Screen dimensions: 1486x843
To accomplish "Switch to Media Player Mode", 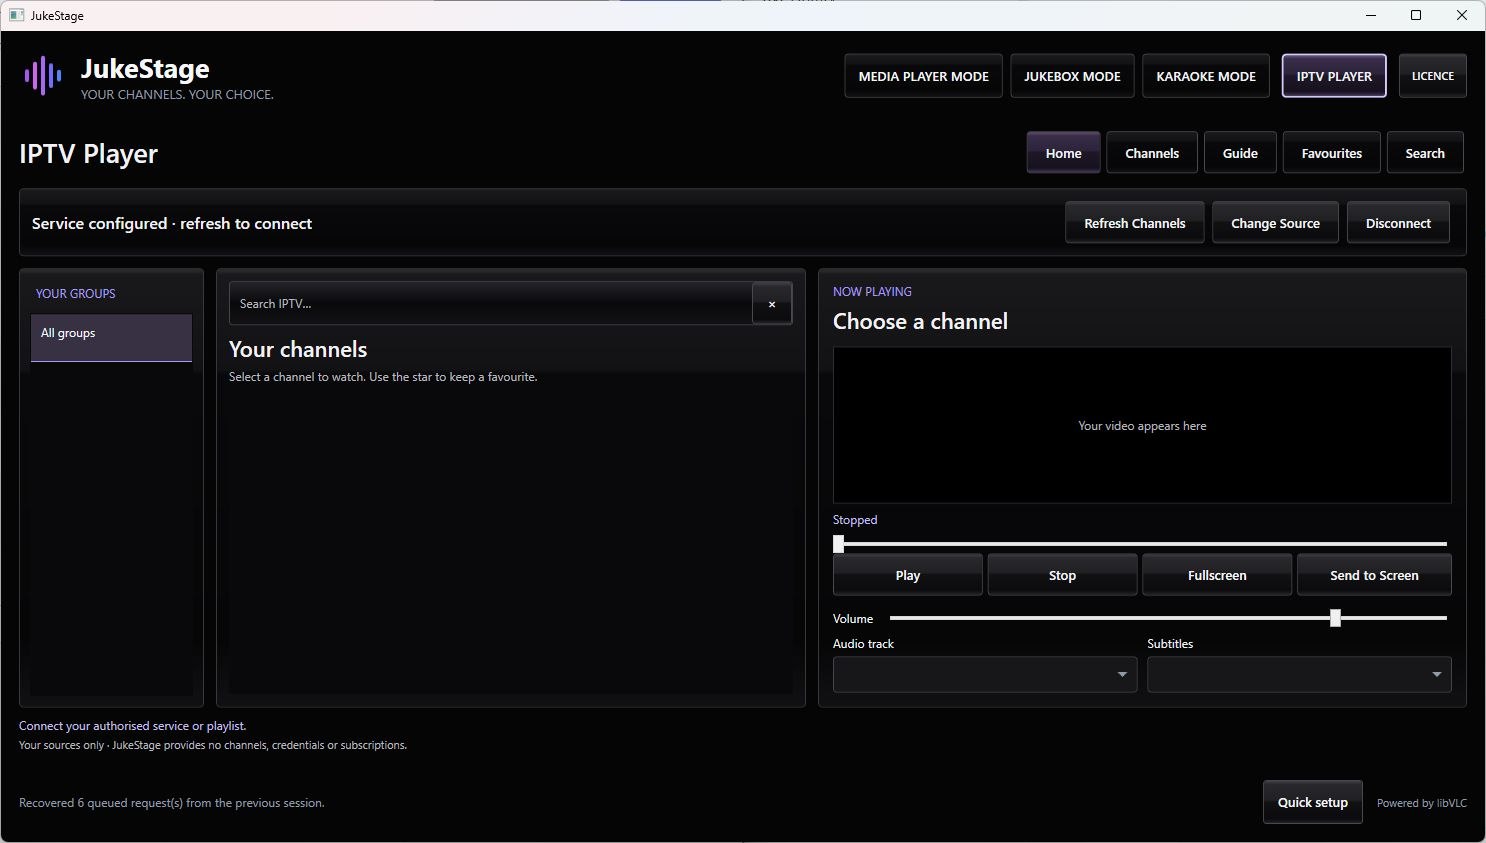I will click(x=923, y=76).
